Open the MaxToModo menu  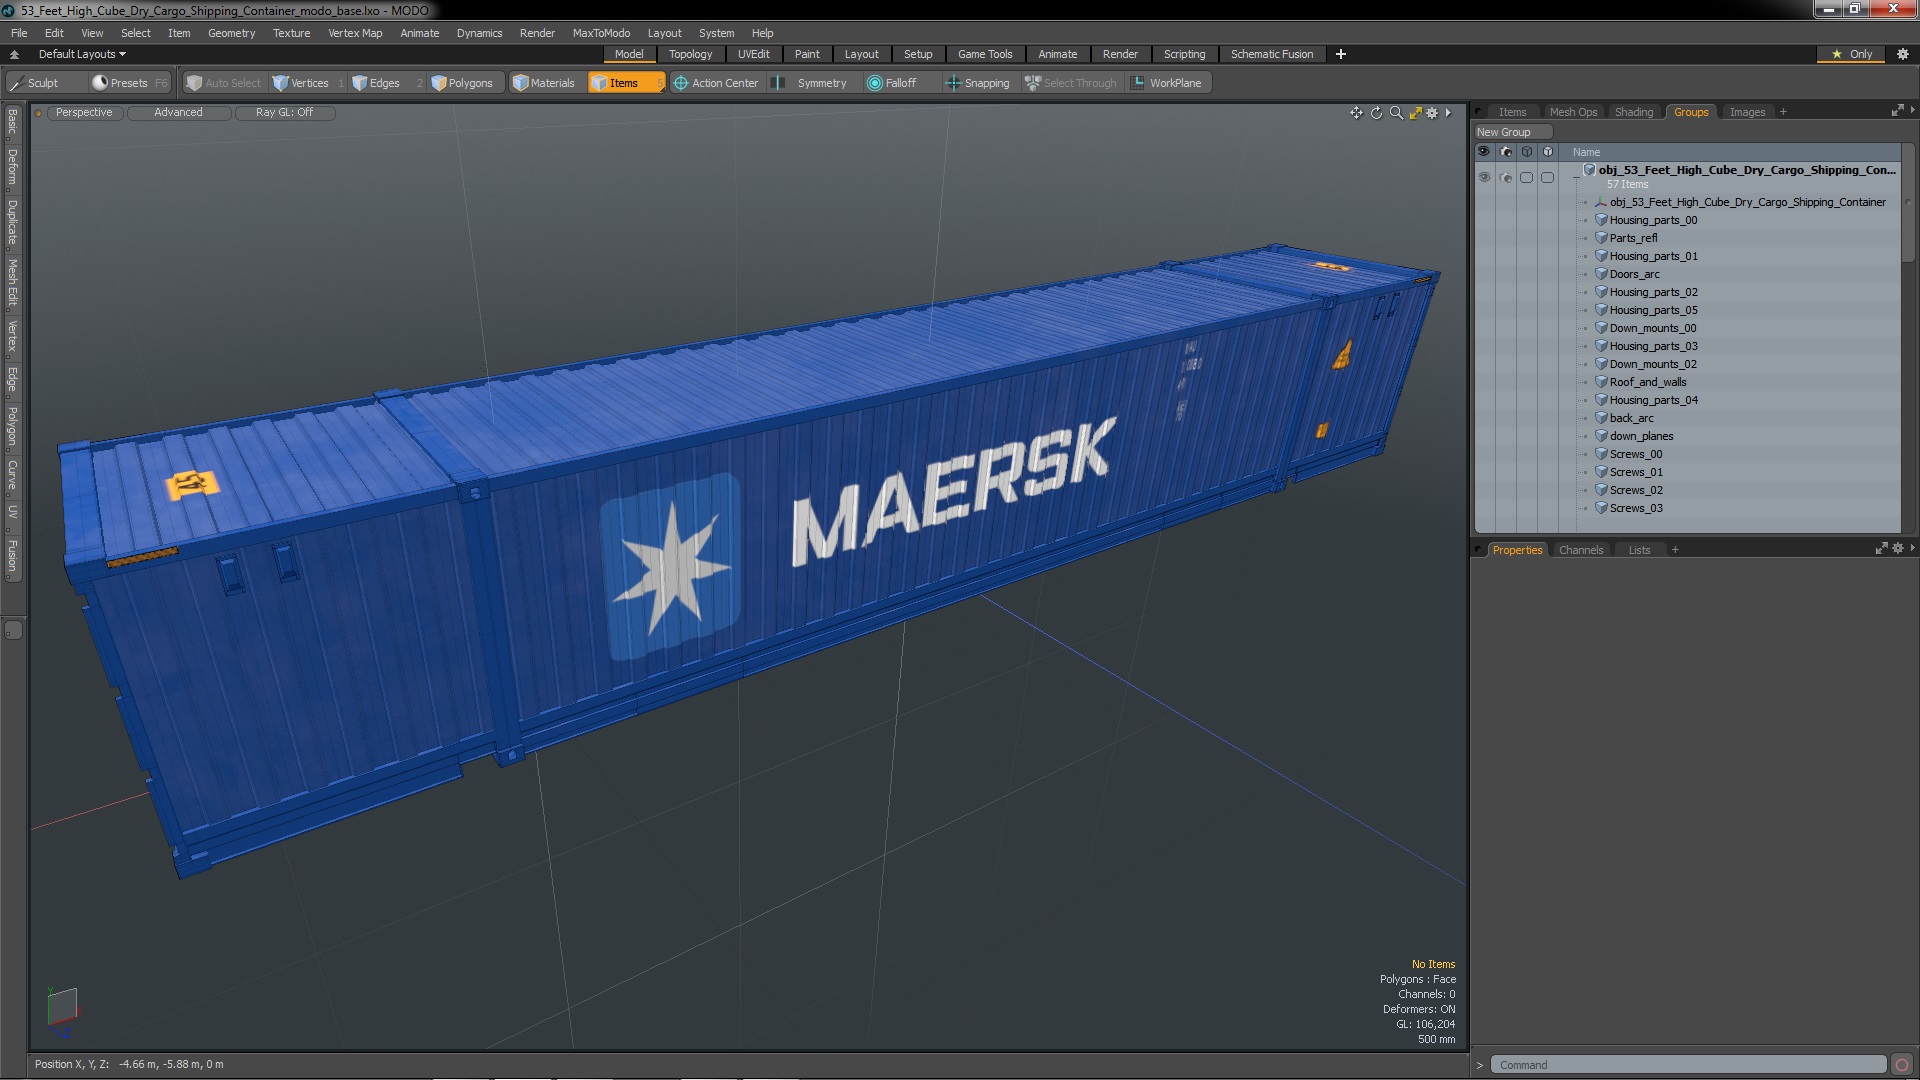click(x=601, y=33)
